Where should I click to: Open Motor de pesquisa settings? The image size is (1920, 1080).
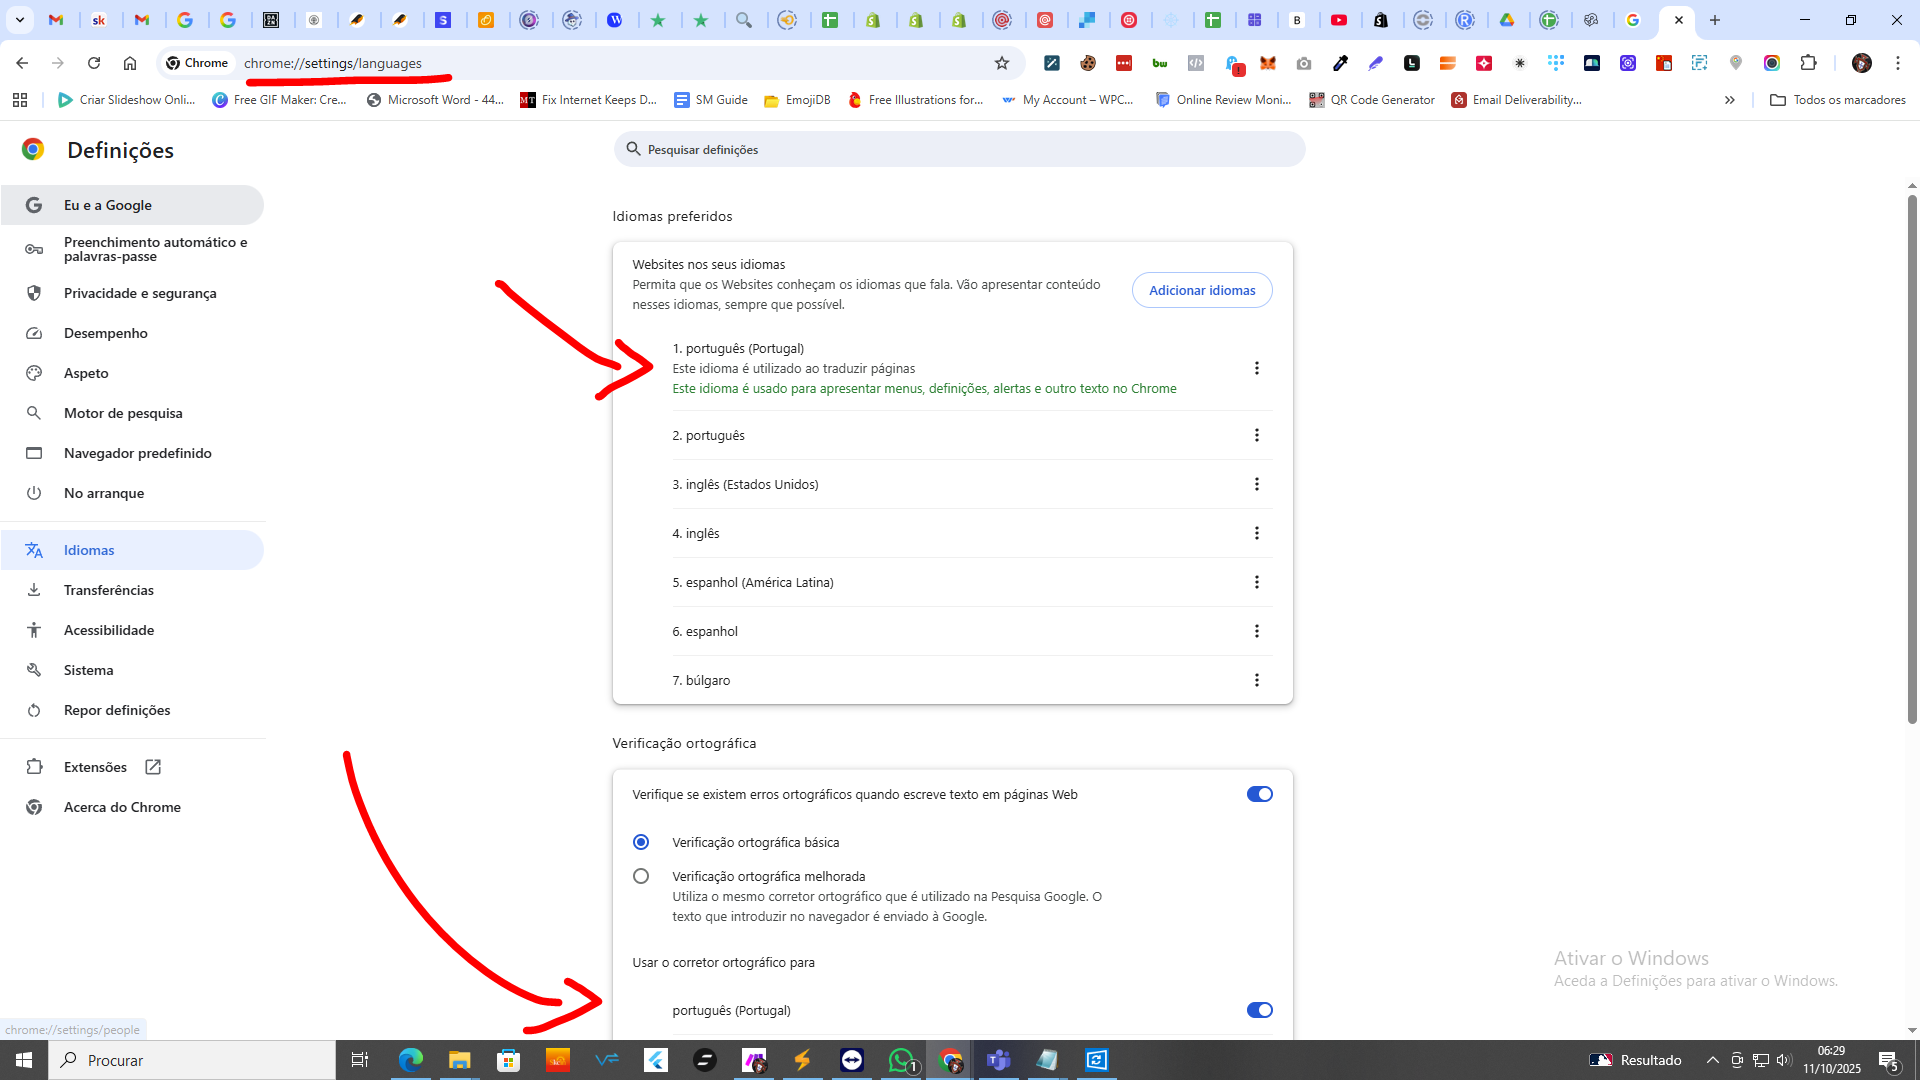132,413
